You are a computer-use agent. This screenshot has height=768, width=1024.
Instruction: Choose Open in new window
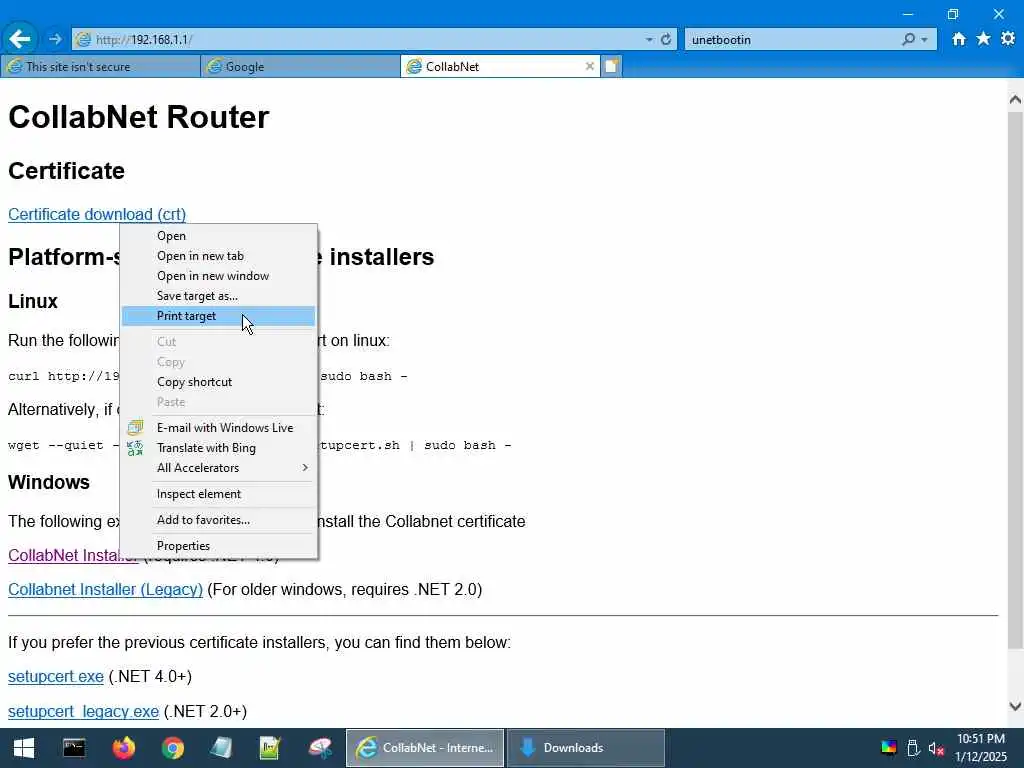pyautogui.click(x=218, y=276)
